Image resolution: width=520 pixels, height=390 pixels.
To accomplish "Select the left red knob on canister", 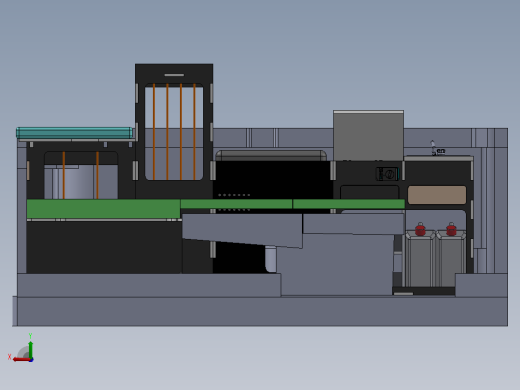I will click(420, 229).
